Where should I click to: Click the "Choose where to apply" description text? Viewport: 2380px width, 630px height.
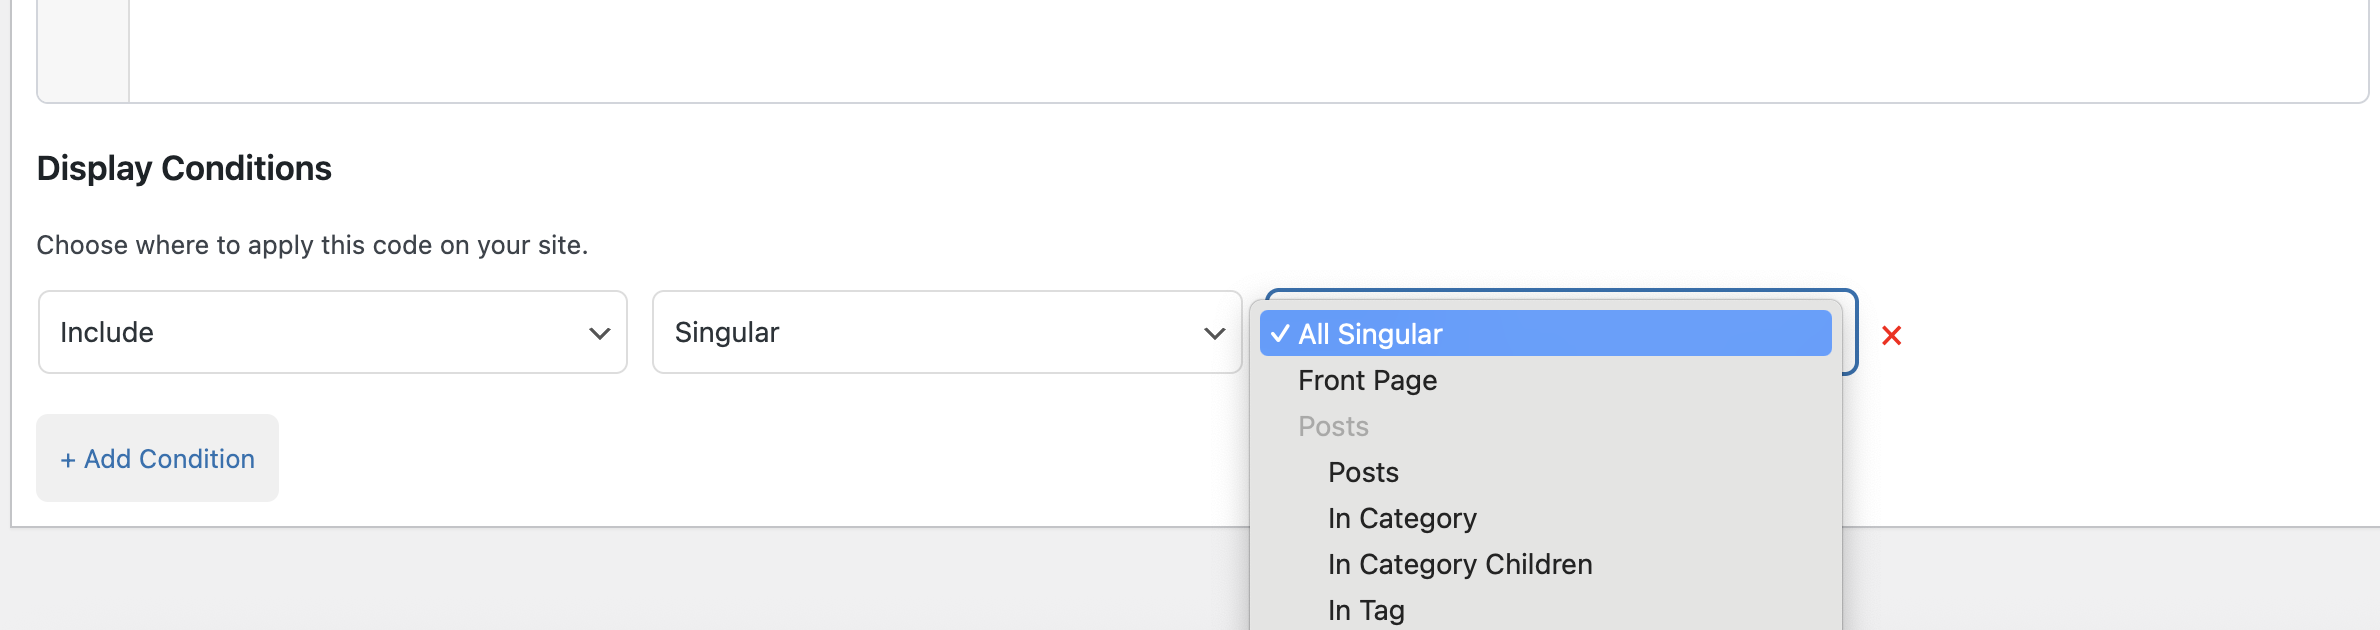pyautogui.click(x=312, y=245)
